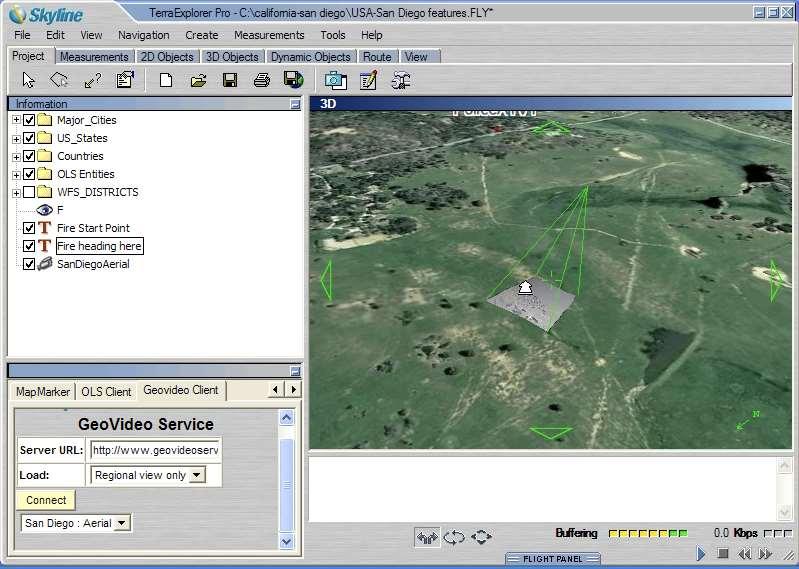Fast forward the flight playback
The height and width of the screenshot is (569, 799).
point(765,553)
